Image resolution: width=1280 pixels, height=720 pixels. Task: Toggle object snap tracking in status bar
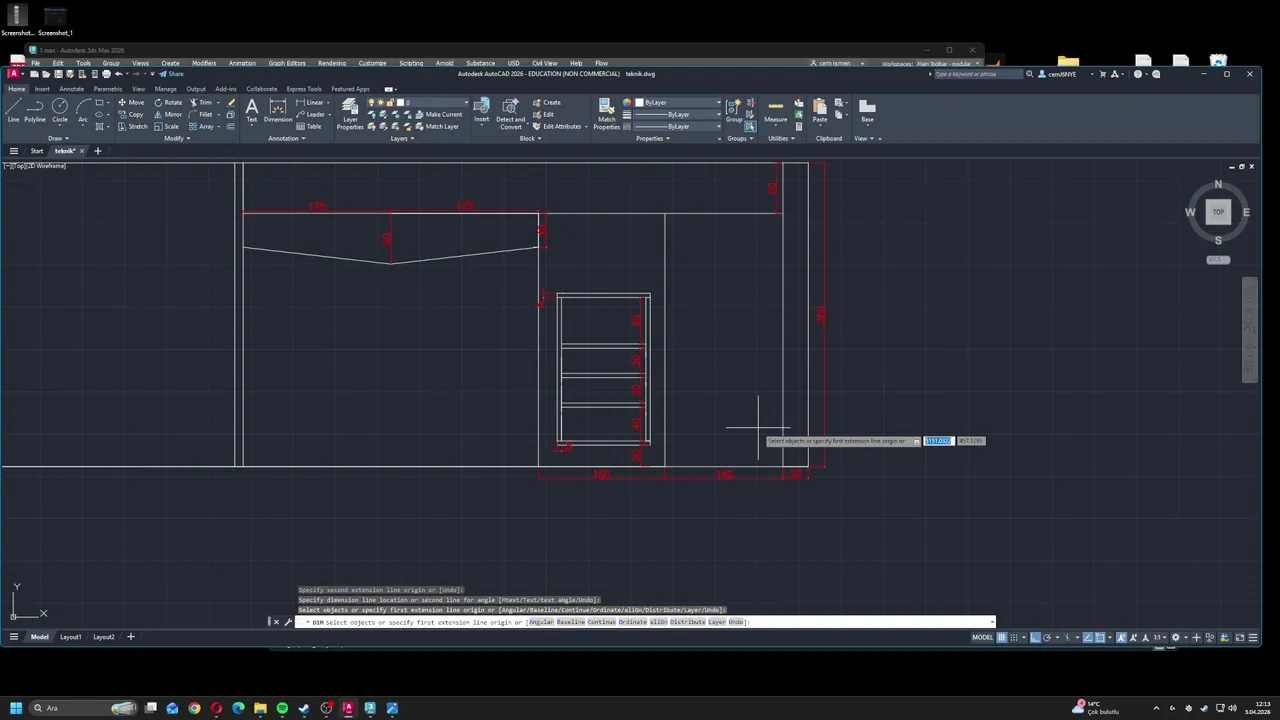click(x=1088, y=637)
